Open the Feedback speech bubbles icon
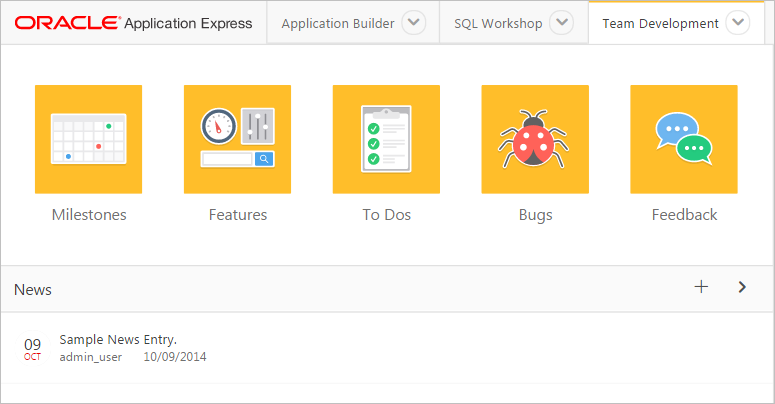Viewport: 775px width, 404px height. (x=683, y=139)
